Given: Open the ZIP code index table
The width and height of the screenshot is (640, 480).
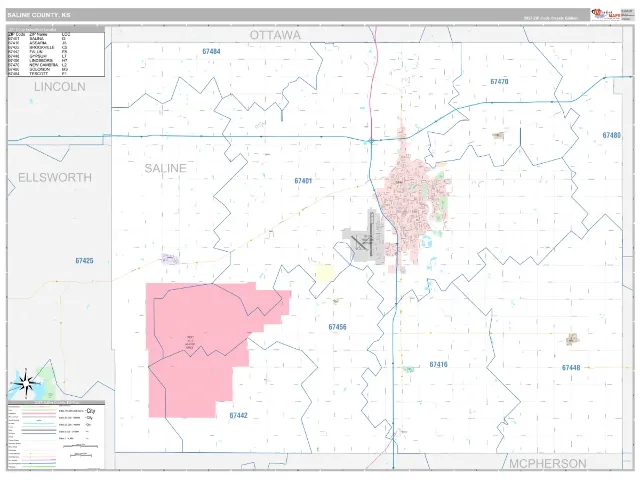Looking at the screenshot, I should [x=56, y=51].
